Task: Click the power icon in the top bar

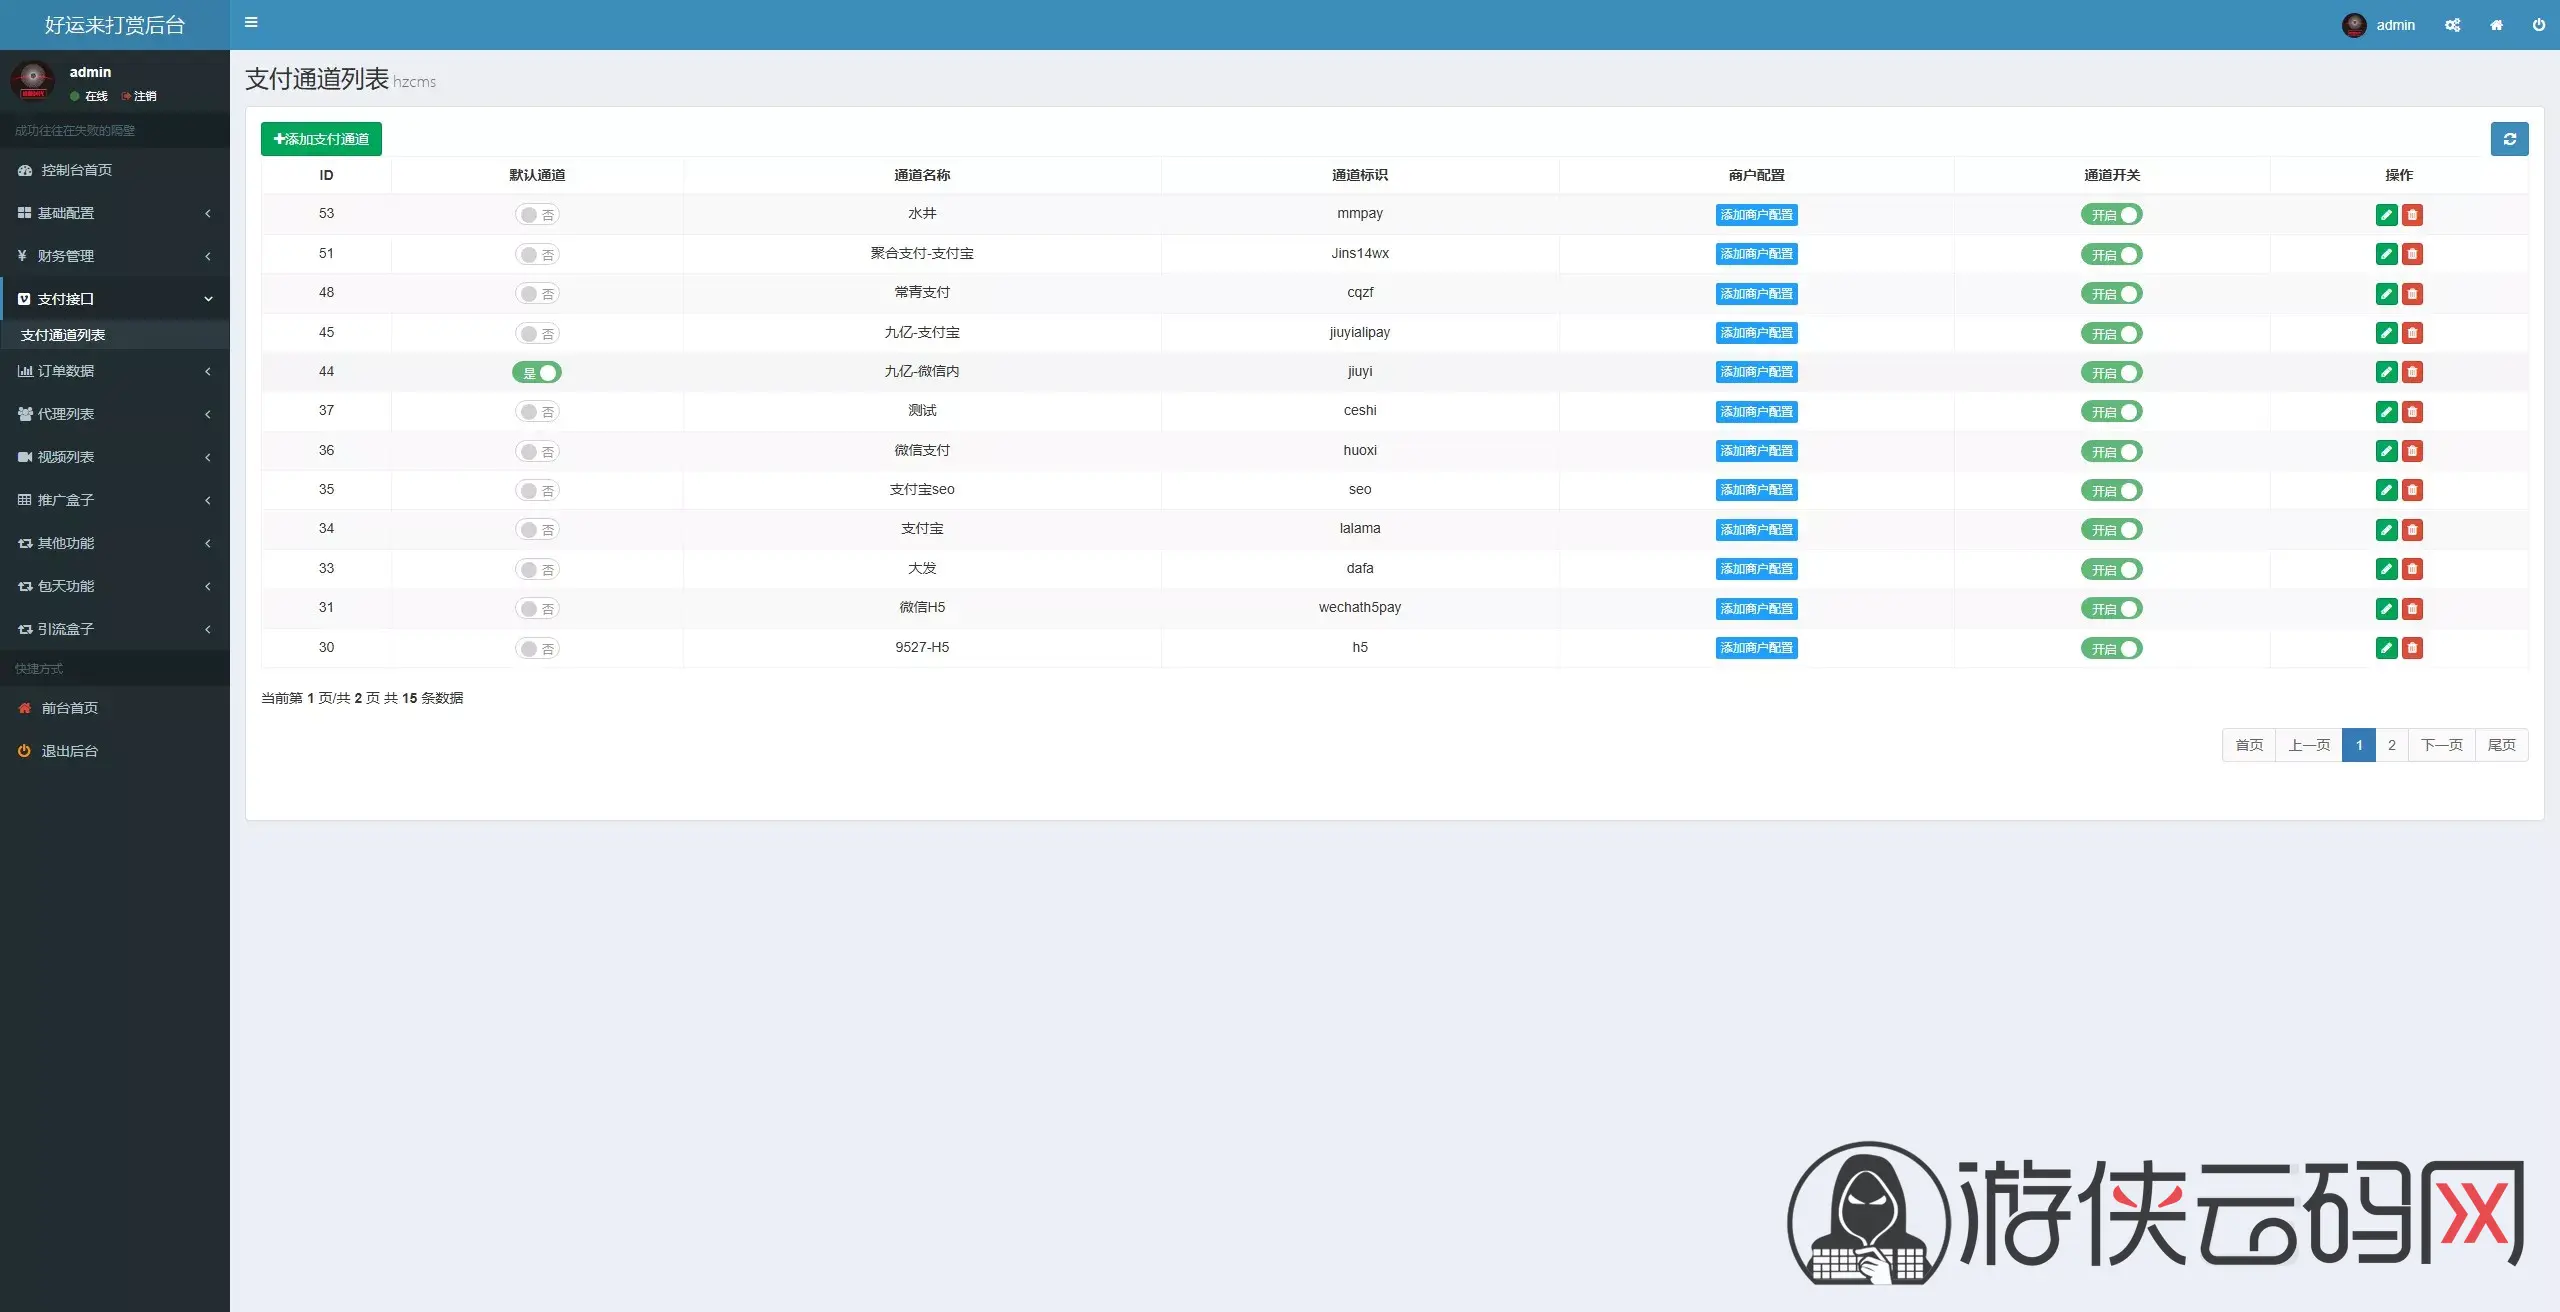Action: click(x=2538, y=25)
